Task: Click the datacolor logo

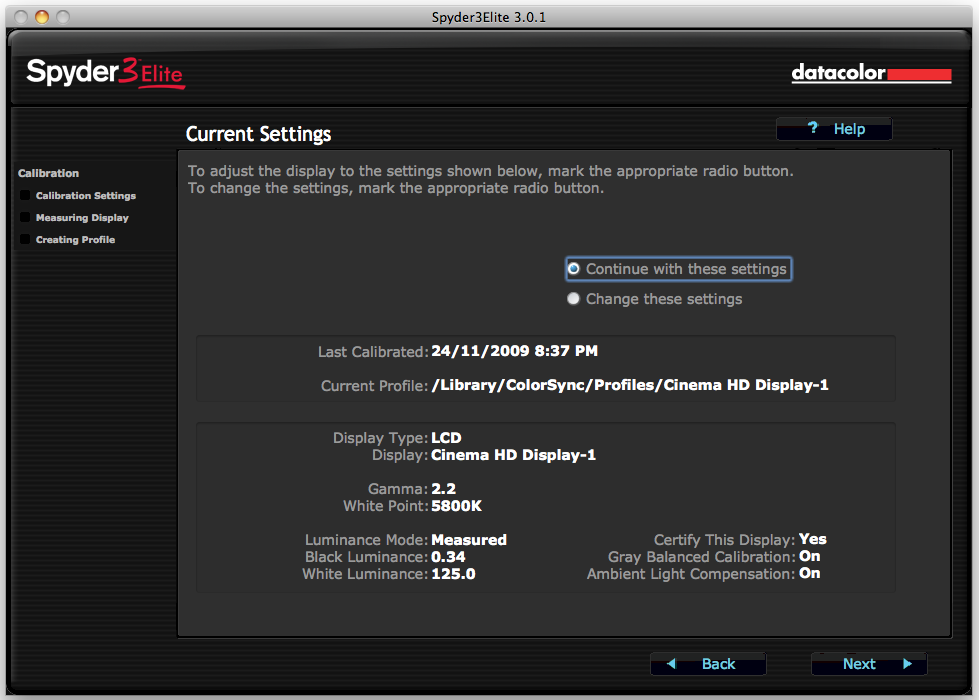Action: tap(871, 73)
